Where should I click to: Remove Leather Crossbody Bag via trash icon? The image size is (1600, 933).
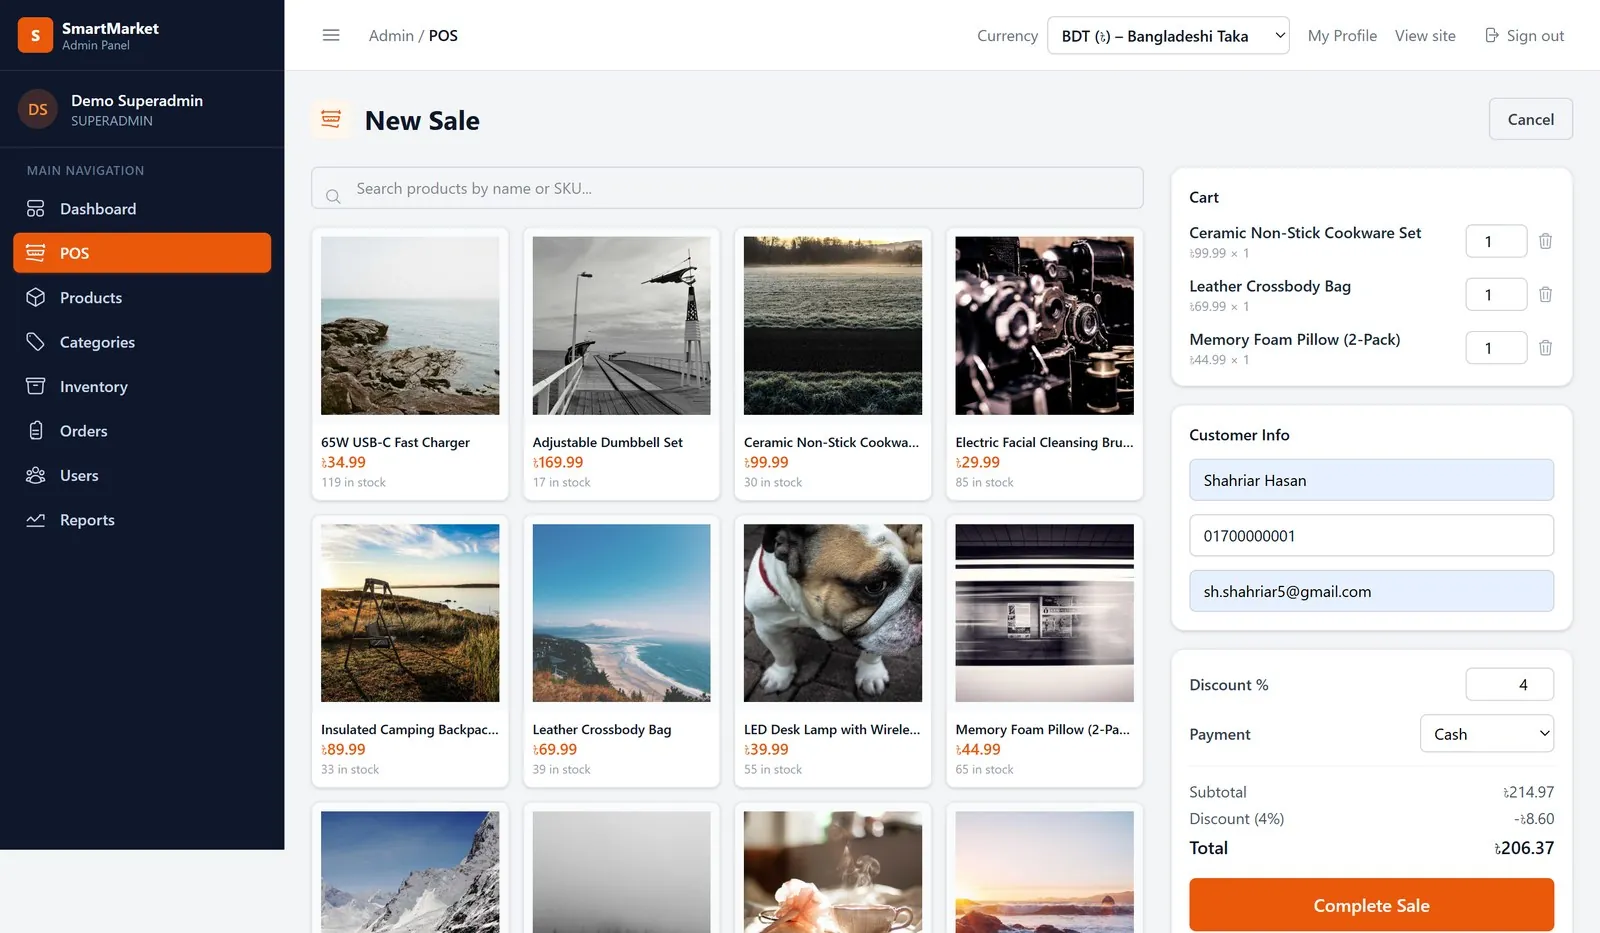pos(1545,294)
